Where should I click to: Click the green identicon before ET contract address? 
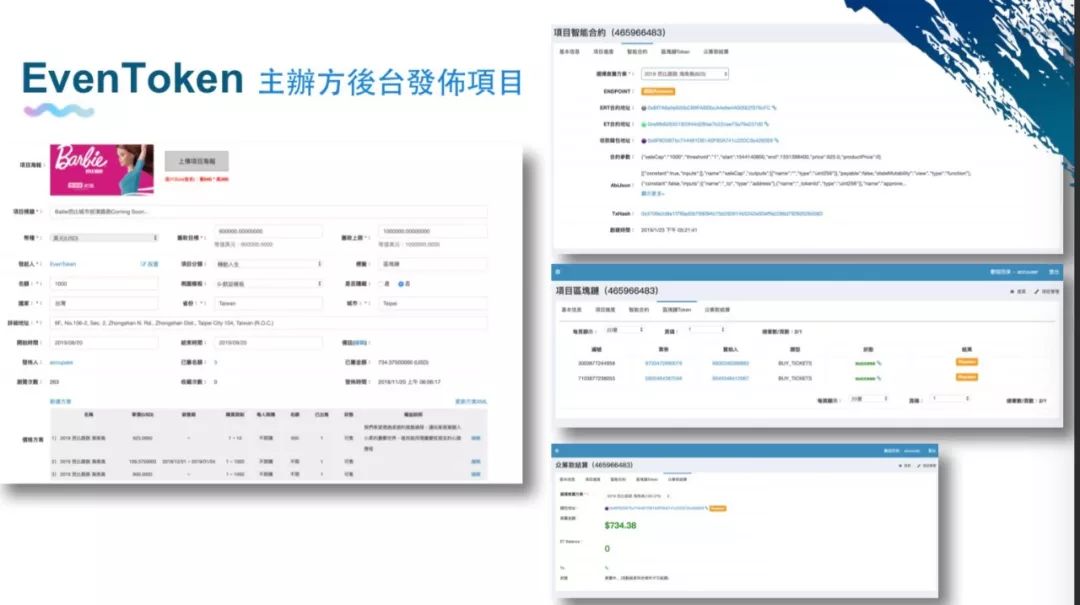[x=644, y=125]
